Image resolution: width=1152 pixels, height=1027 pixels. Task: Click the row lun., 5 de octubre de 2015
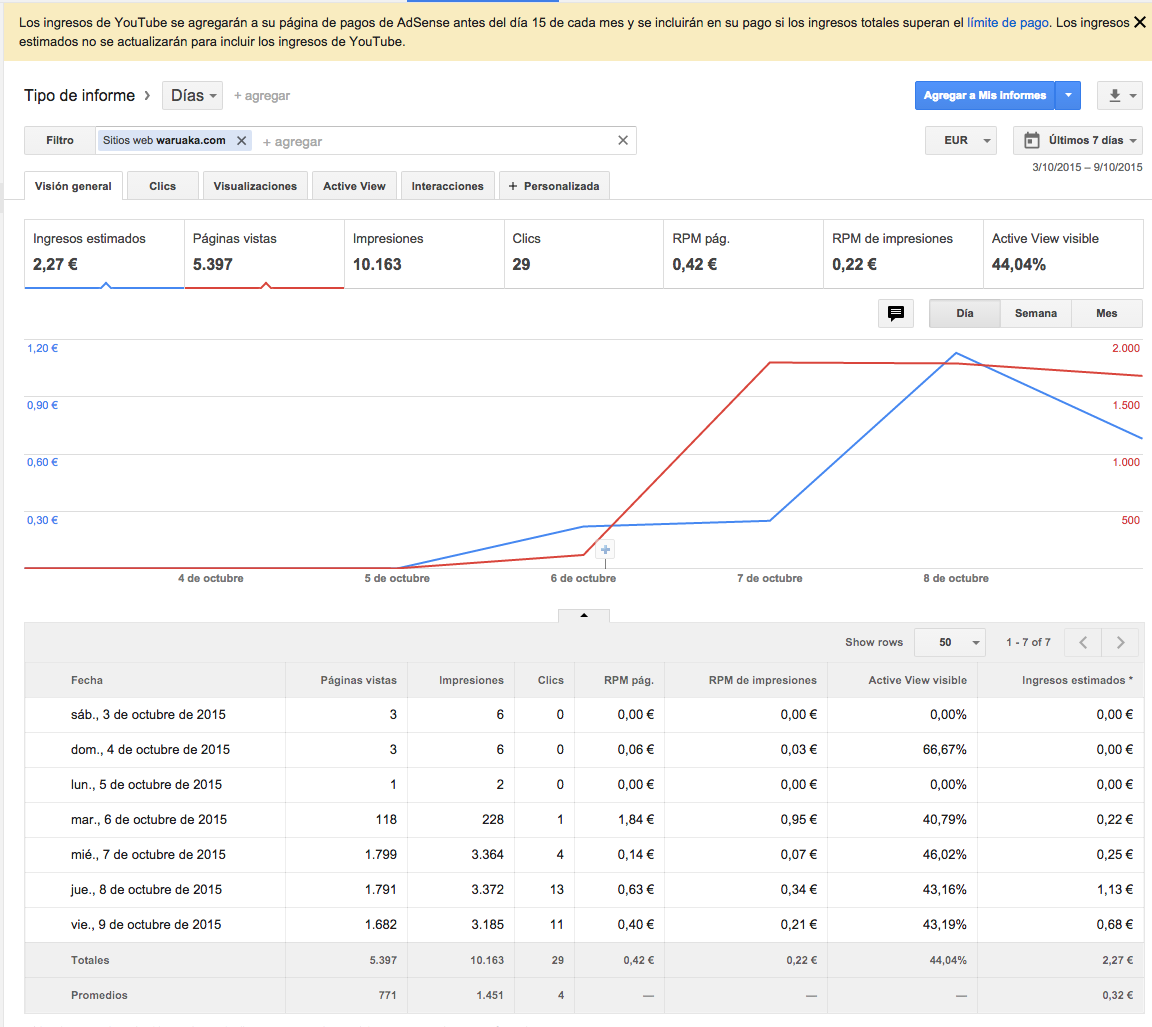pos(584,785)
